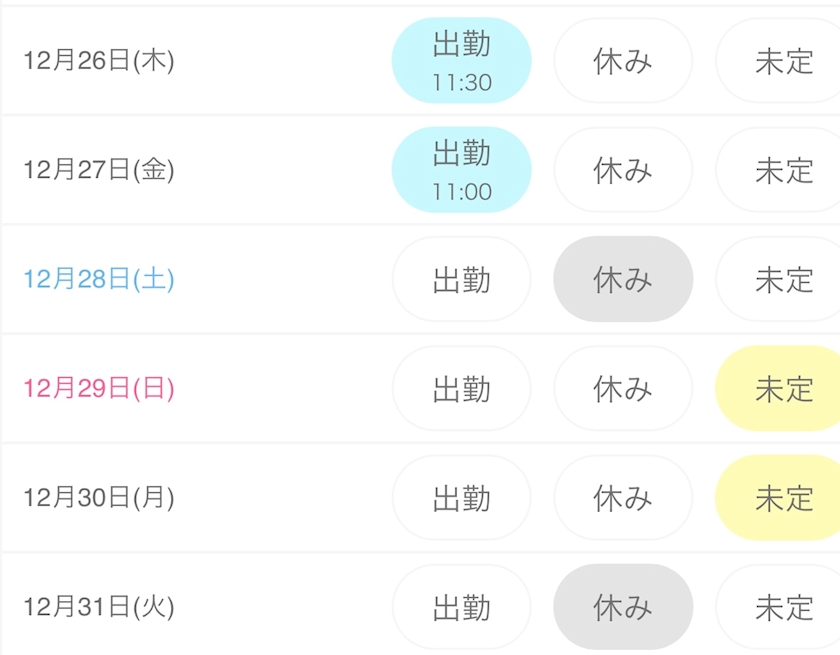Choose 休み for 12月27日(金)

point(622,170)
